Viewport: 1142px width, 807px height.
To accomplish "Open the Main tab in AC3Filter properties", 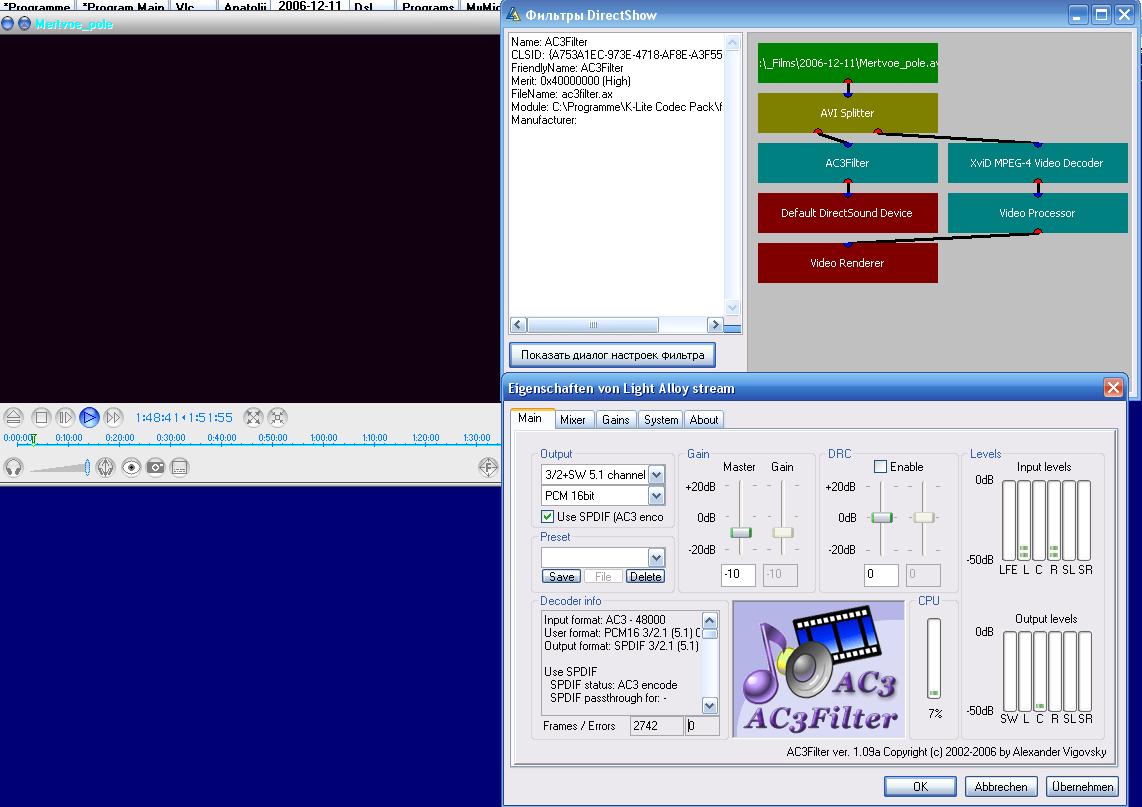I will 530,418.
